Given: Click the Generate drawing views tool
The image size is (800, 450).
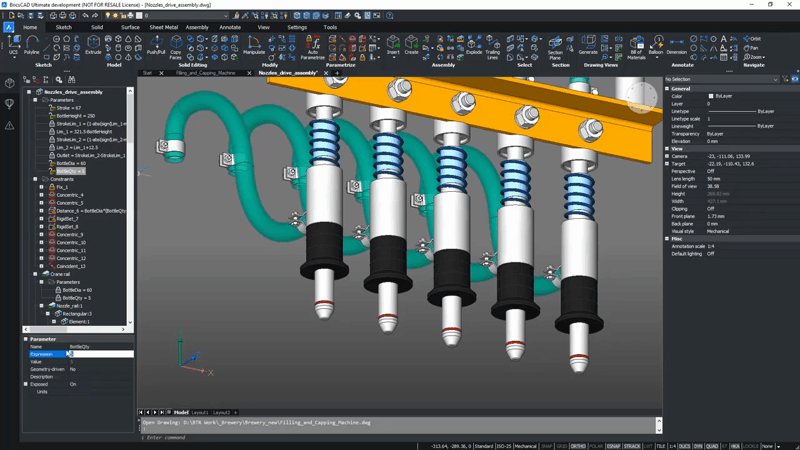Looking at the screenshot, I should point(588,45).
